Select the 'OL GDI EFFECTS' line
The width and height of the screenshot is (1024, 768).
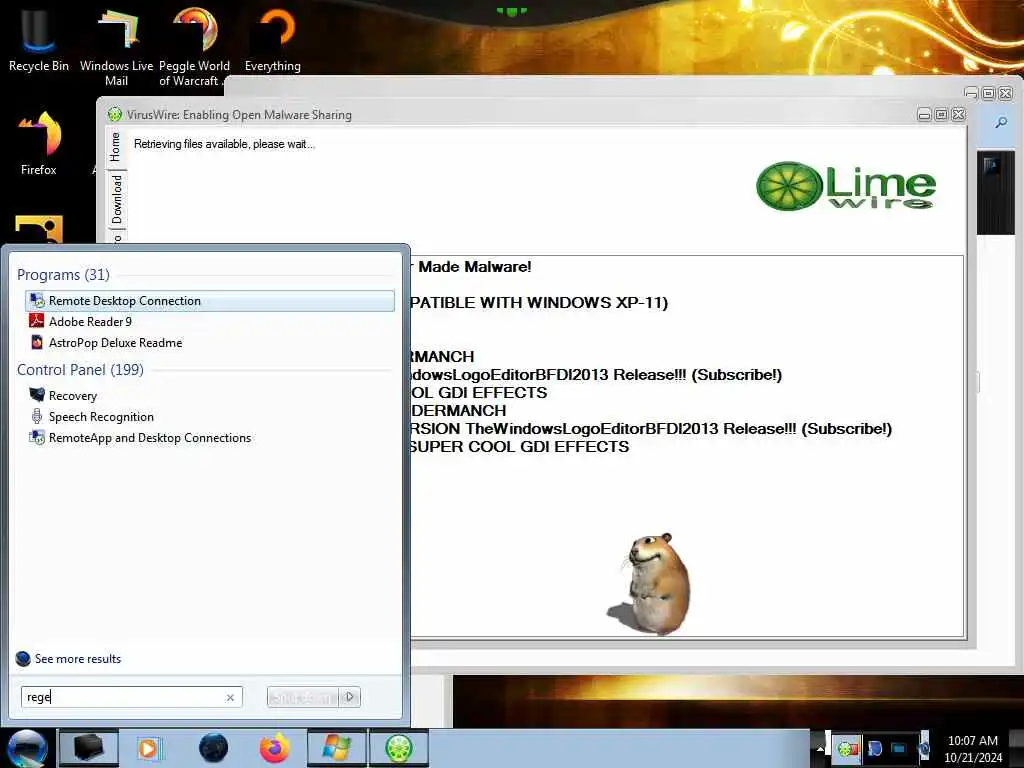(479, 392)
